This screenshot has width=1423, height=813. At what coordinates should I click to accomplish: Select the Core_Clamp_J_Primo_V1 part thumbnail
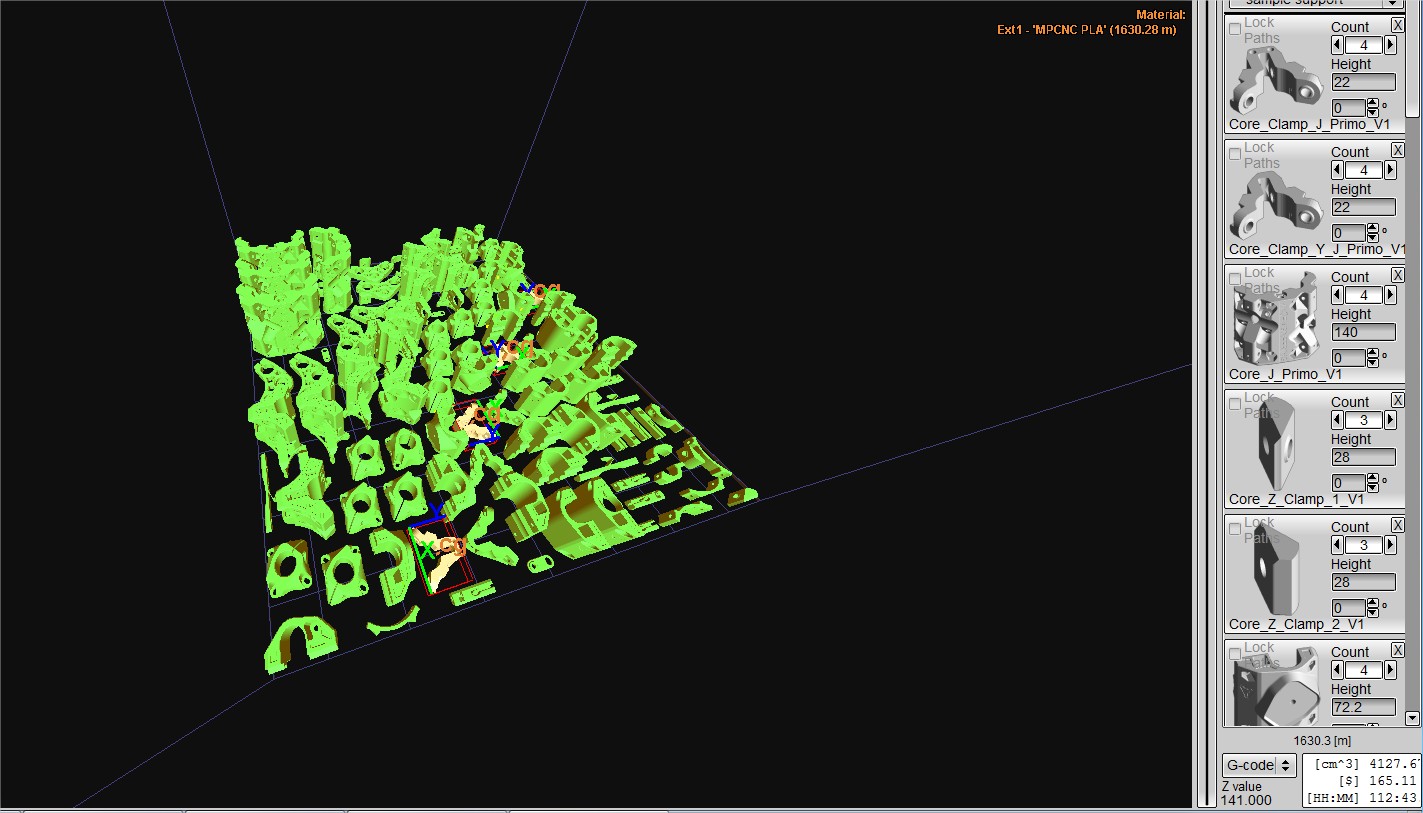point(1277,79)
